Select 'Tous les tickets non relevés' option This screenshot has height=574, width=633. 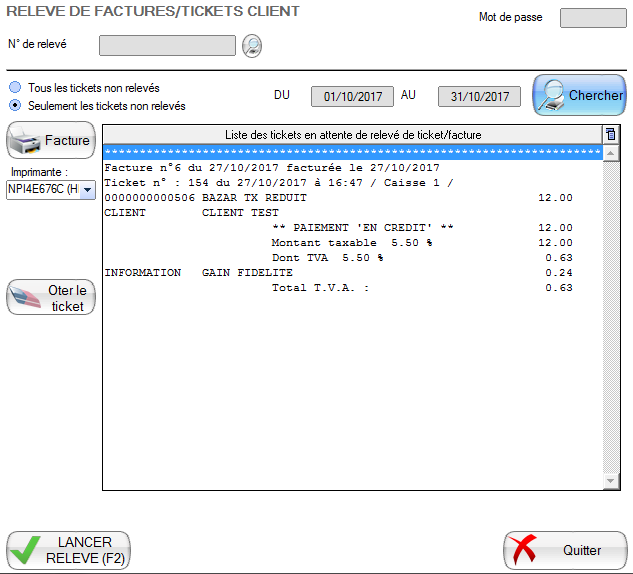click(15, 88)
